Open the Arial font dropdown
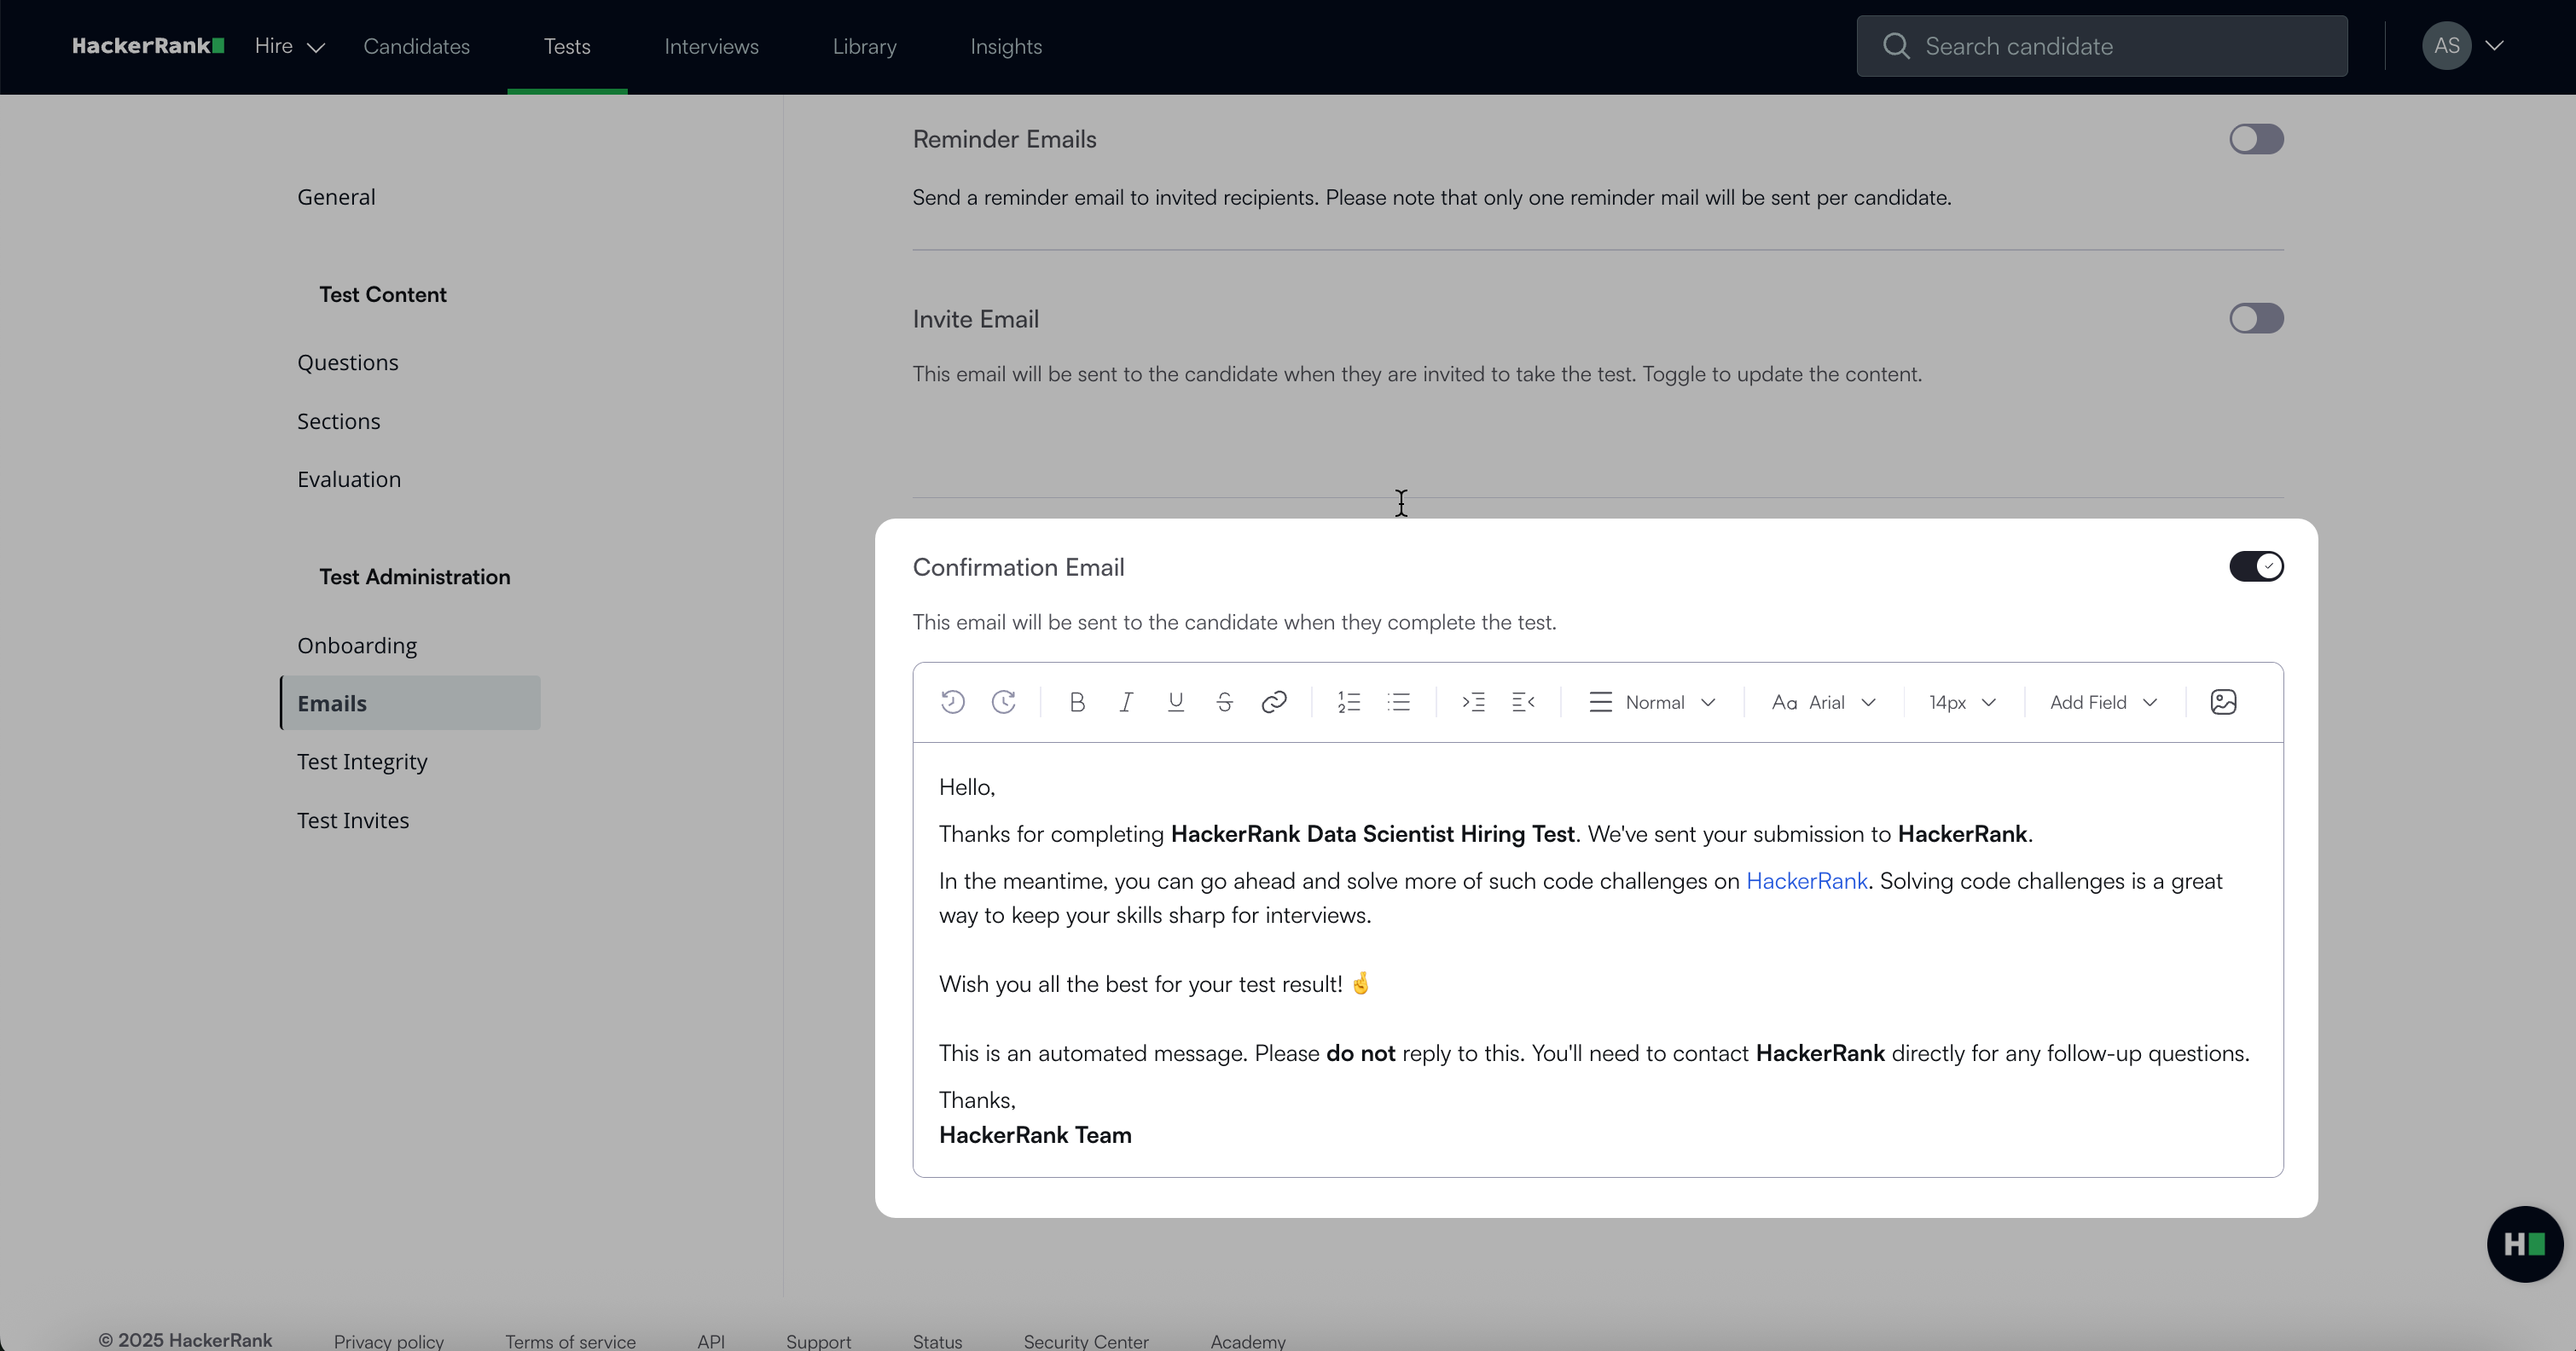Viewport: 2576px width, 1351px height. click(1824, 702)
